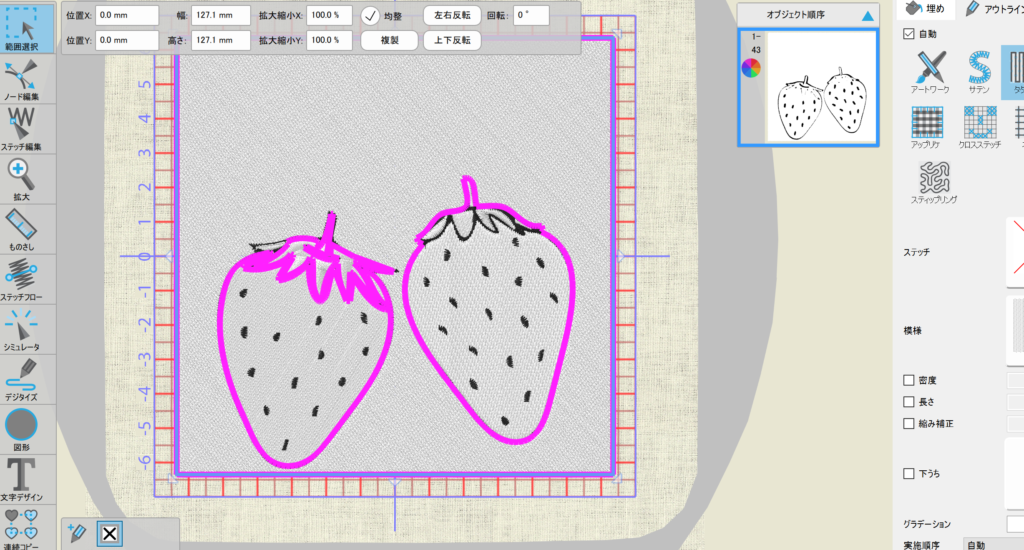Image resolution: width=1024 pixels, height=550 pixels.
Task: Click the color wheel in object list
Action: pyautogui.click(x=751, y=68)
